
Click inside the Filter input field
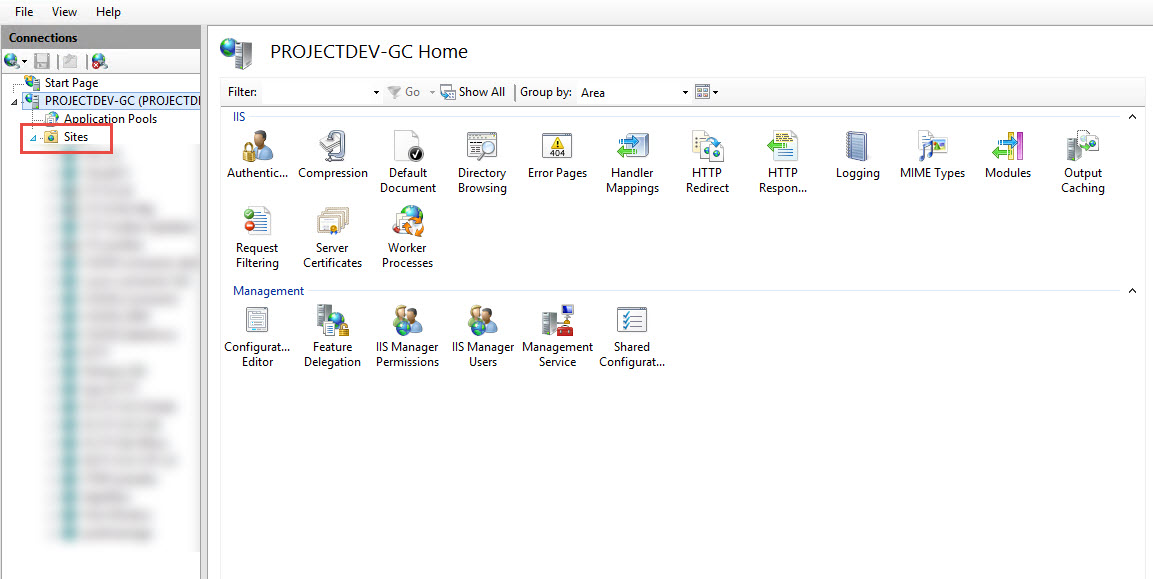click(310, 91)
